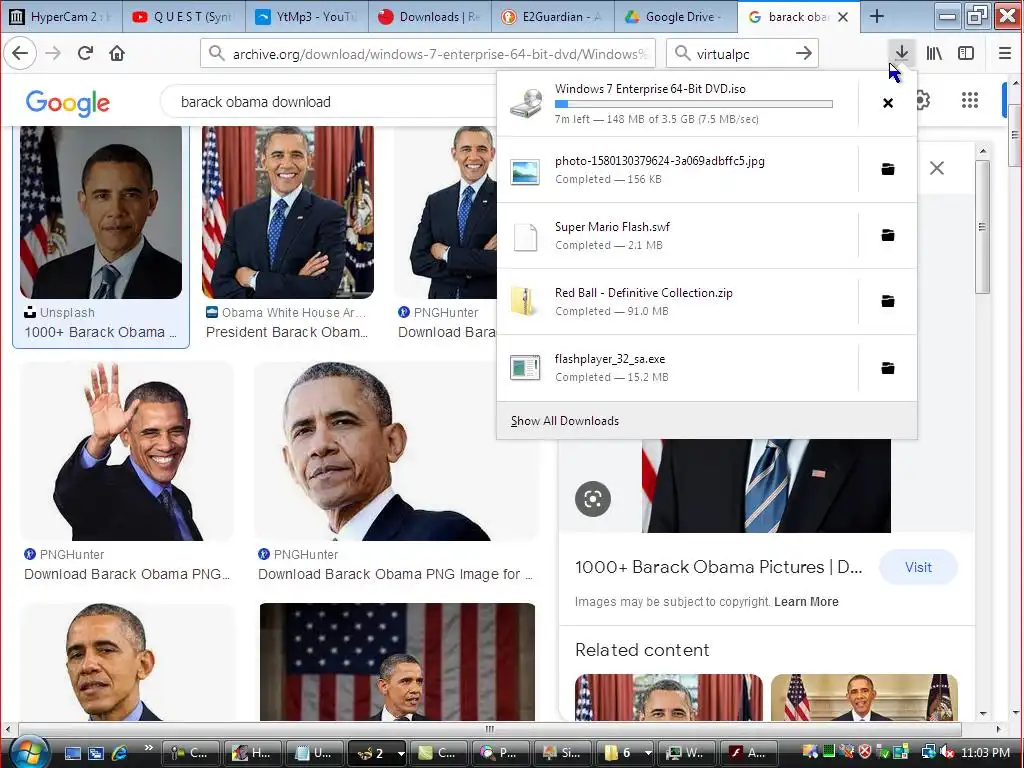The width and height of the screenshot is (1024, 768).
Task: Open containing folder for Super Mario Flash.swf
Action: pyautogui.click(x=888, y=235)
